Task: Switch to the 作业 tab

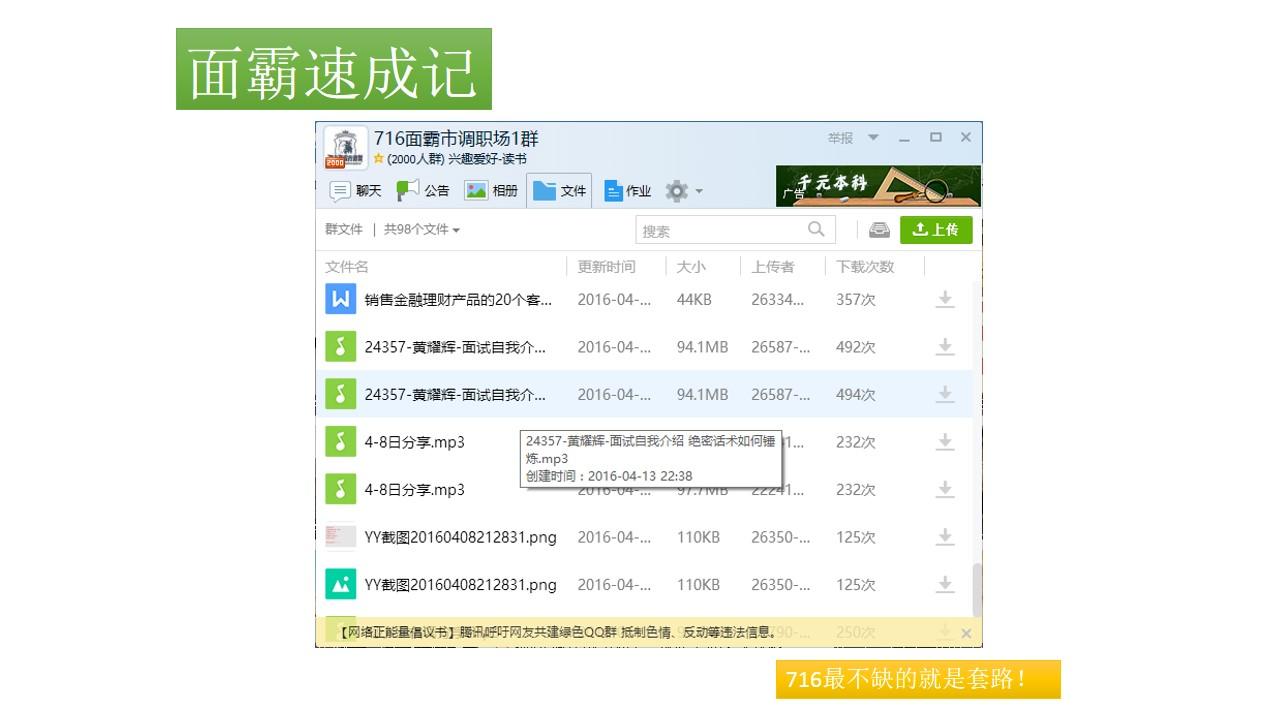Action: click(630, 190)
